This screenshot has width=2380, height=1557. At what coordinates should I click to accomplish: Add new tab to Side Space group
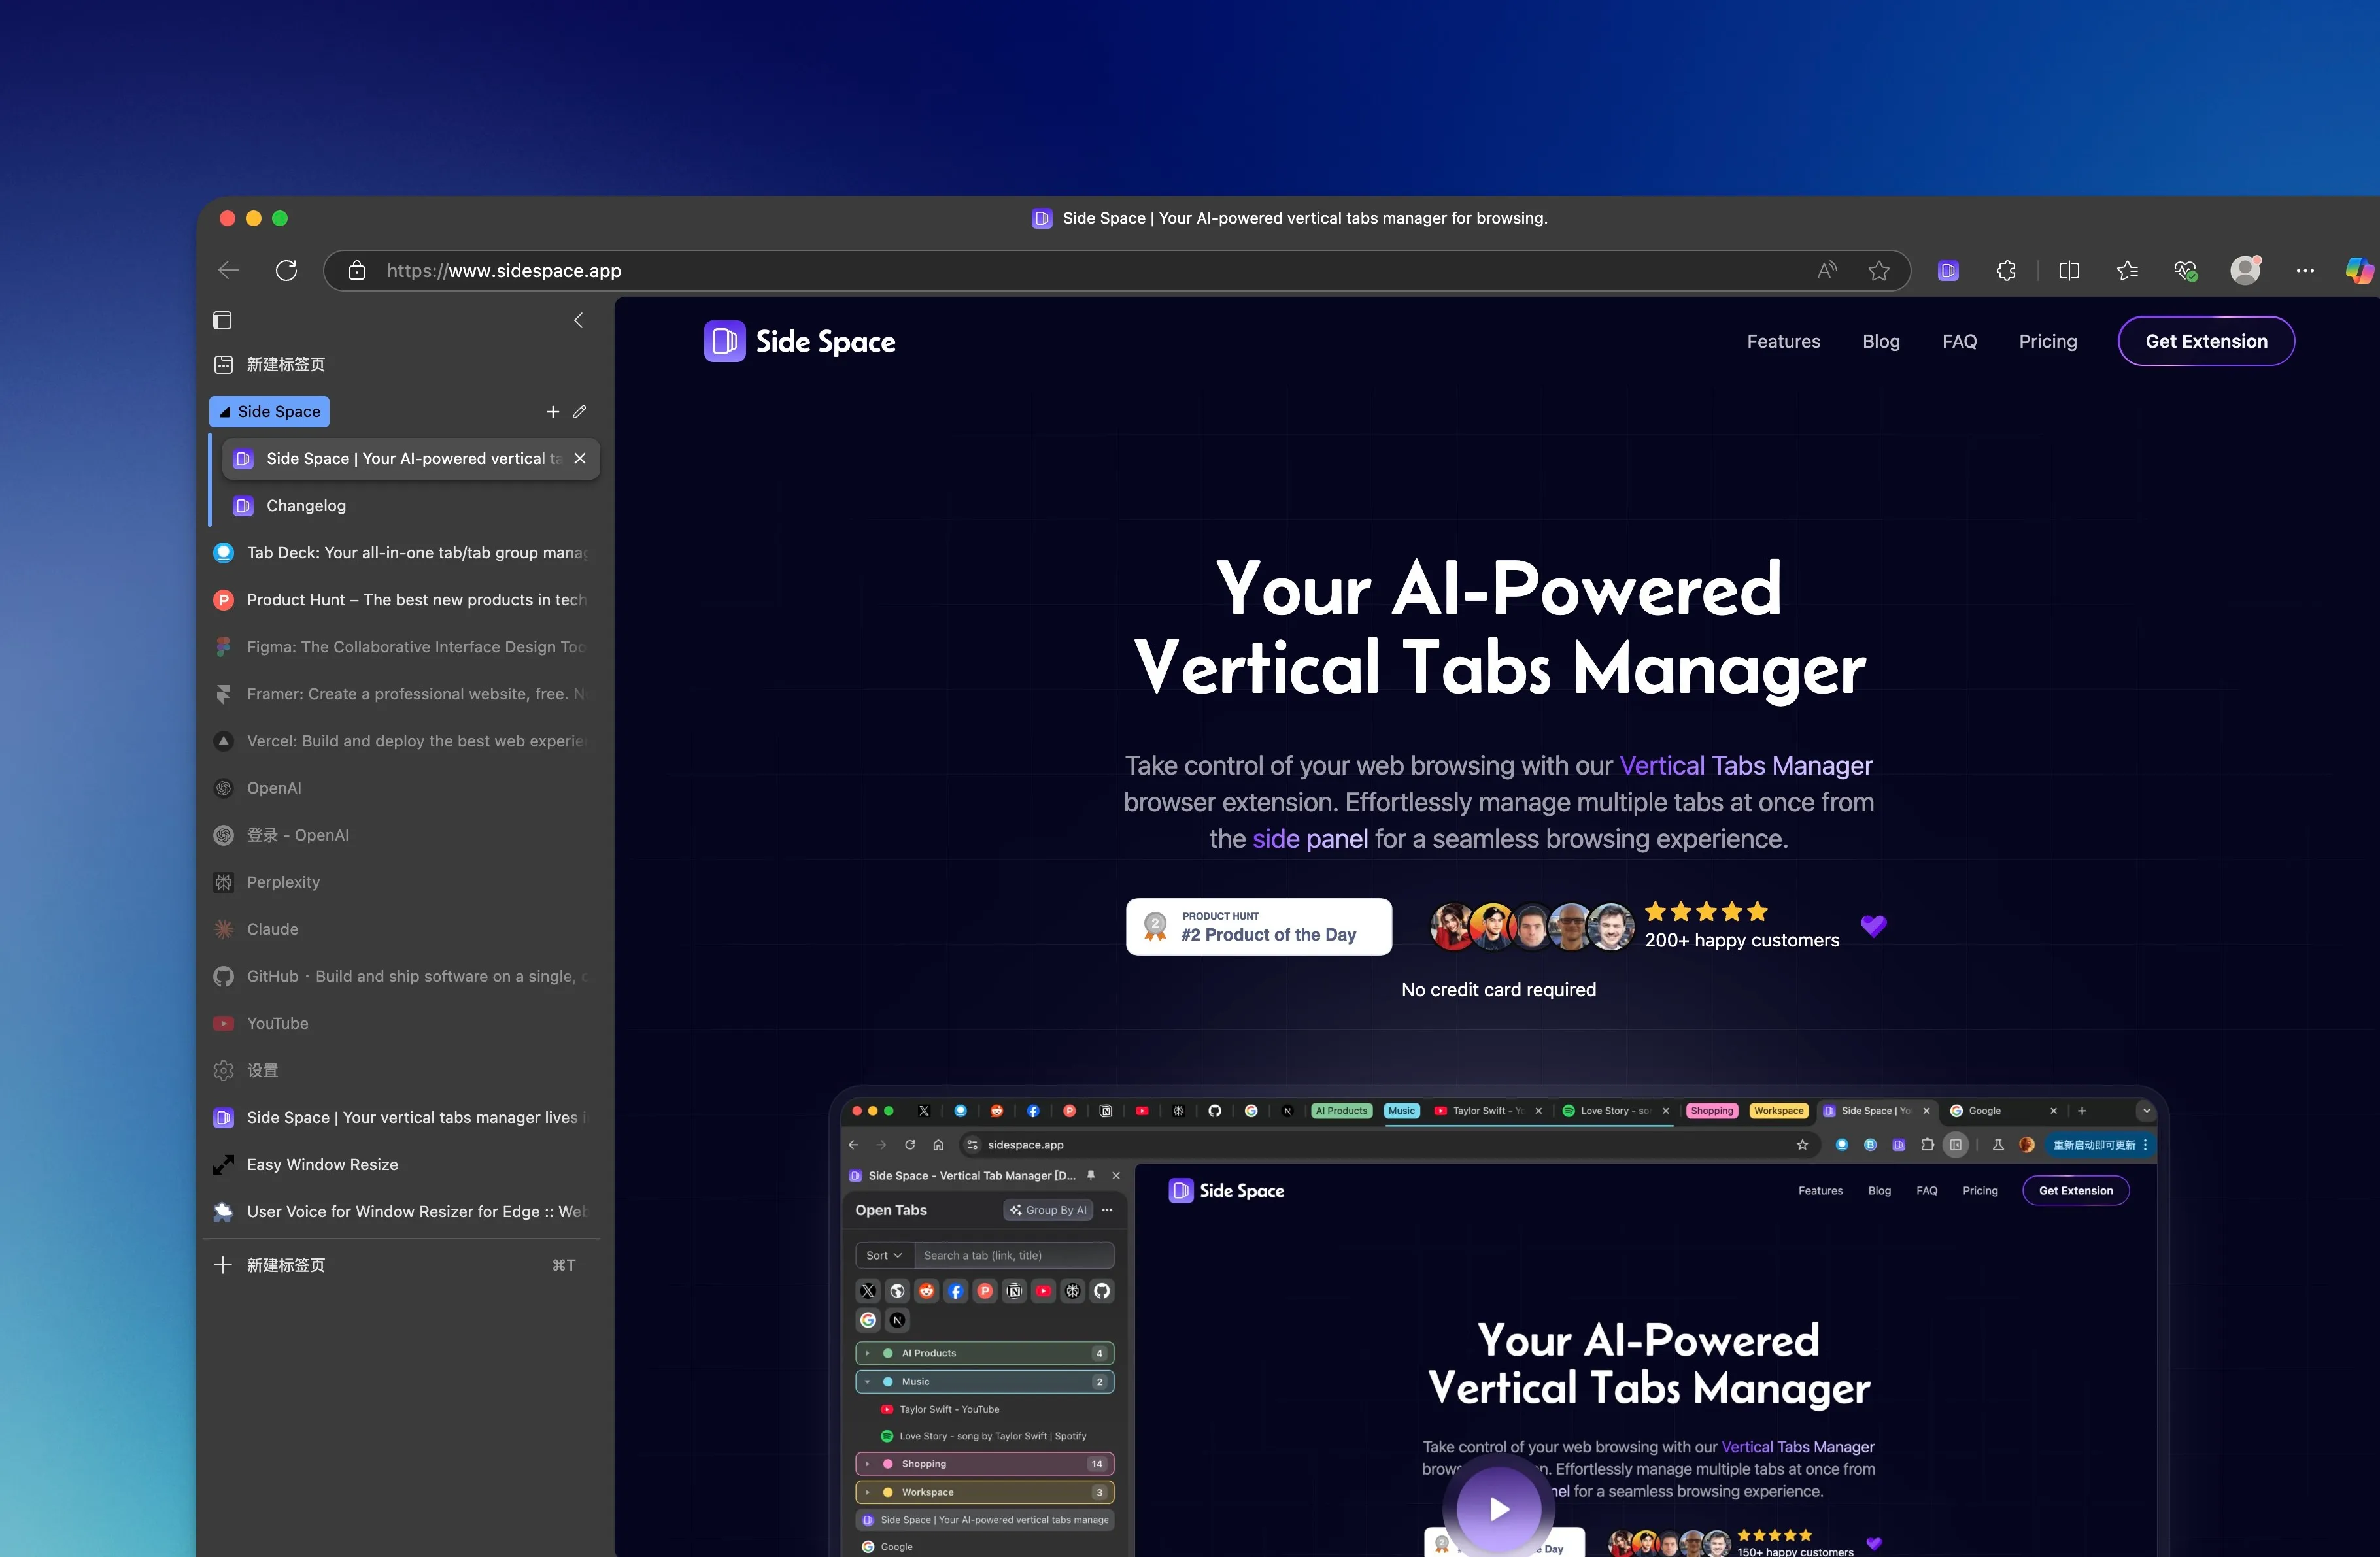[552, 412]
